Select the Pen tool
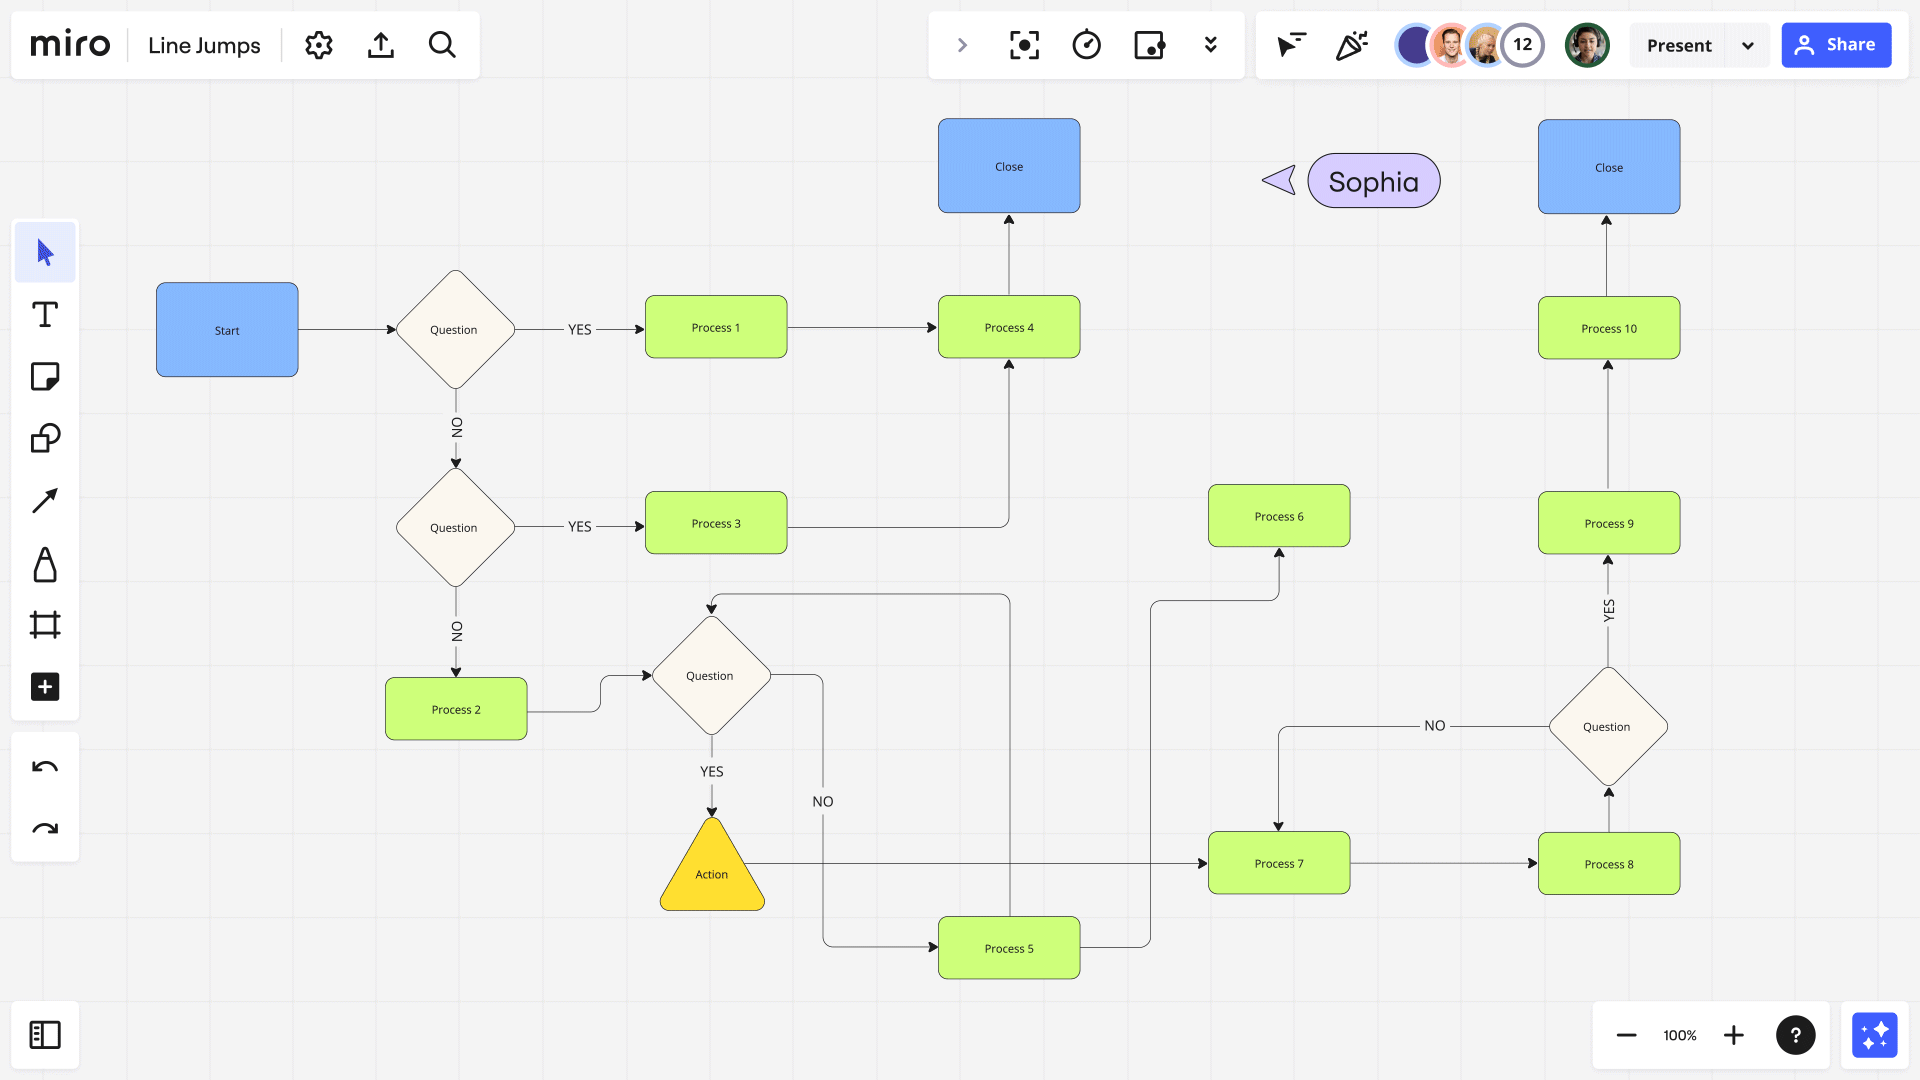 coord(45,564)
